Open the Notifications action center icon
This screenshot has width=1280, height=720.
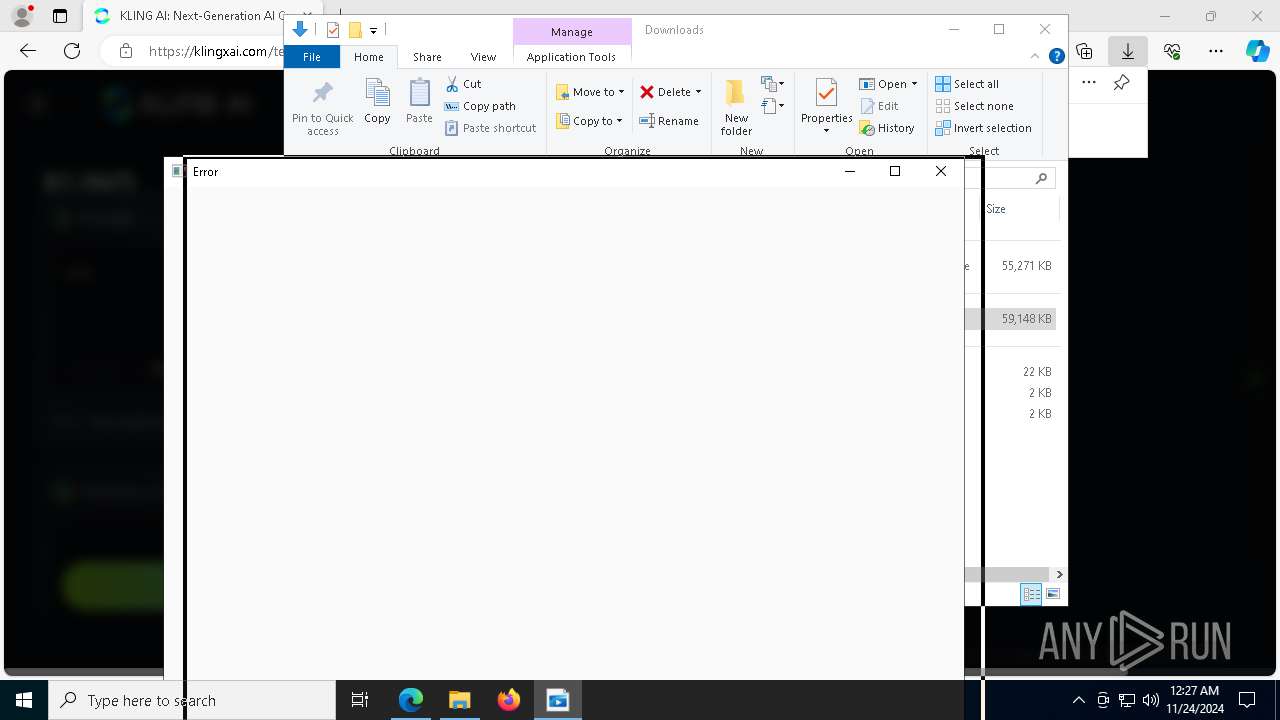click(1247, 700)
